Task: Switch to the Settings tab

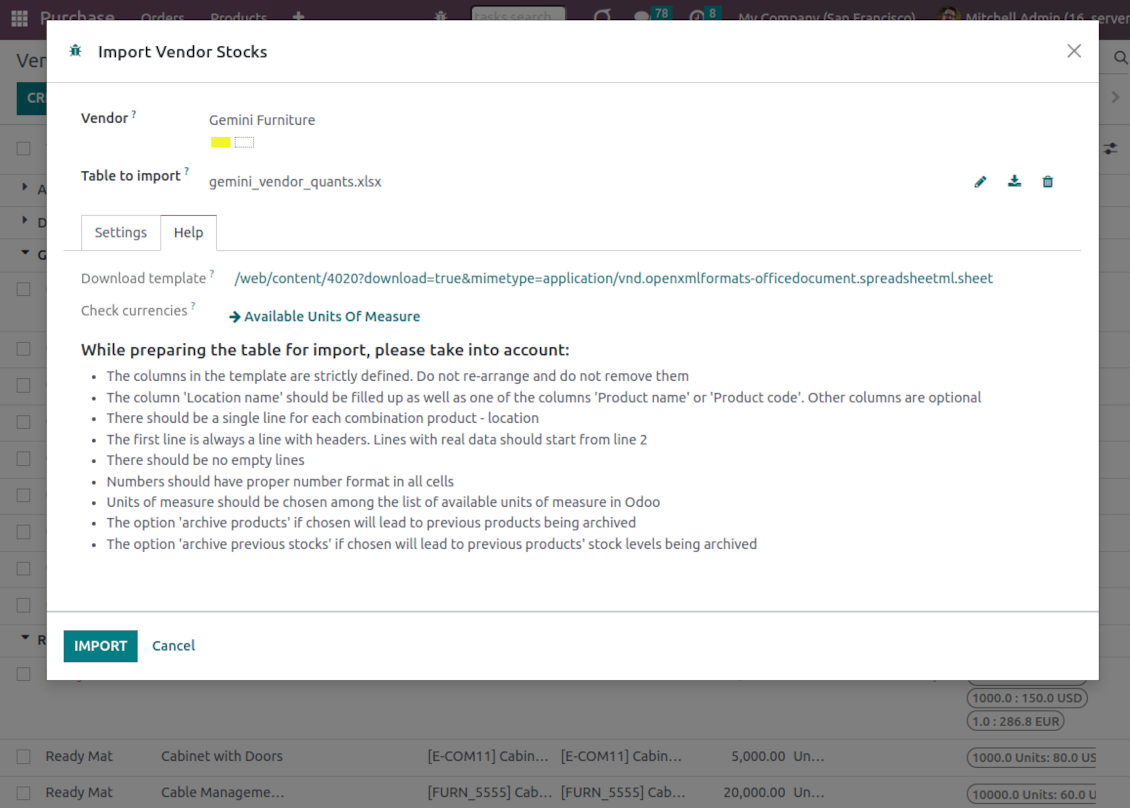Action: coord(120,233)
